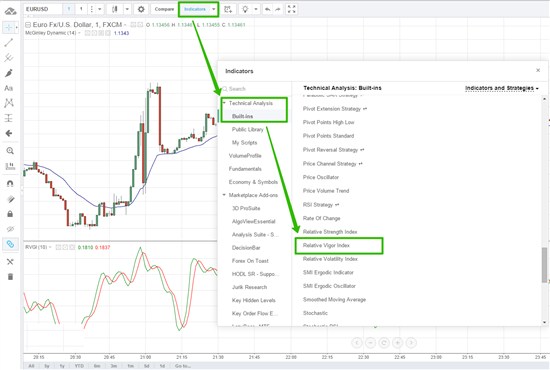550x370 pixels.
Task: Open the zoom in tool
Action: (x=10, y=151)
